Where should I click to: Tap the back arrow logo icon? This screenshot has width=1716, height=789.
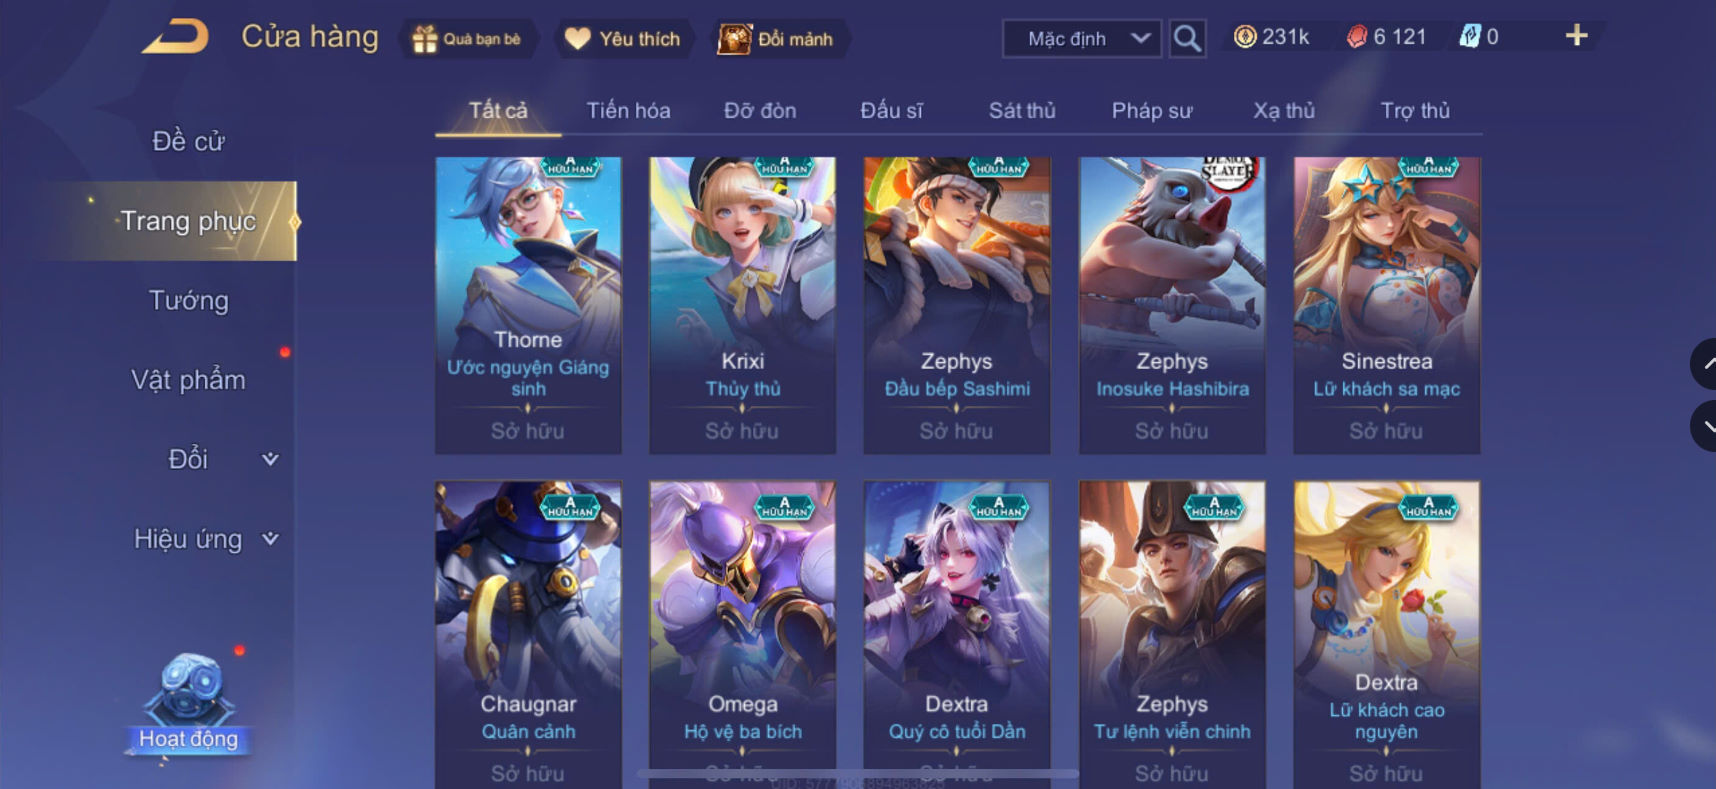tap(175, 37)
